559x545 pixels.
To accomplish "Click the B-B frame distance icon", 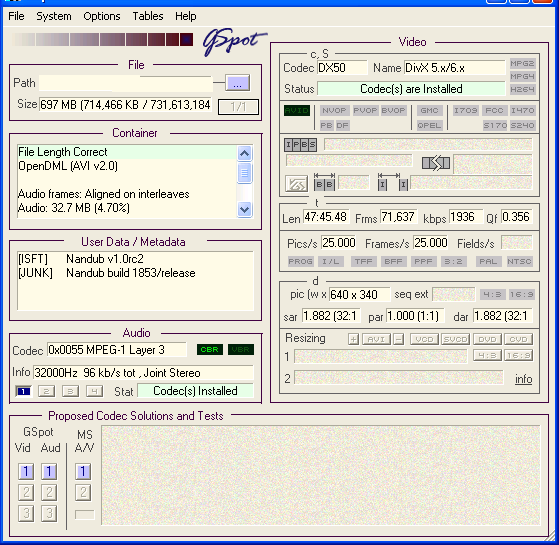I will [324, 182].
